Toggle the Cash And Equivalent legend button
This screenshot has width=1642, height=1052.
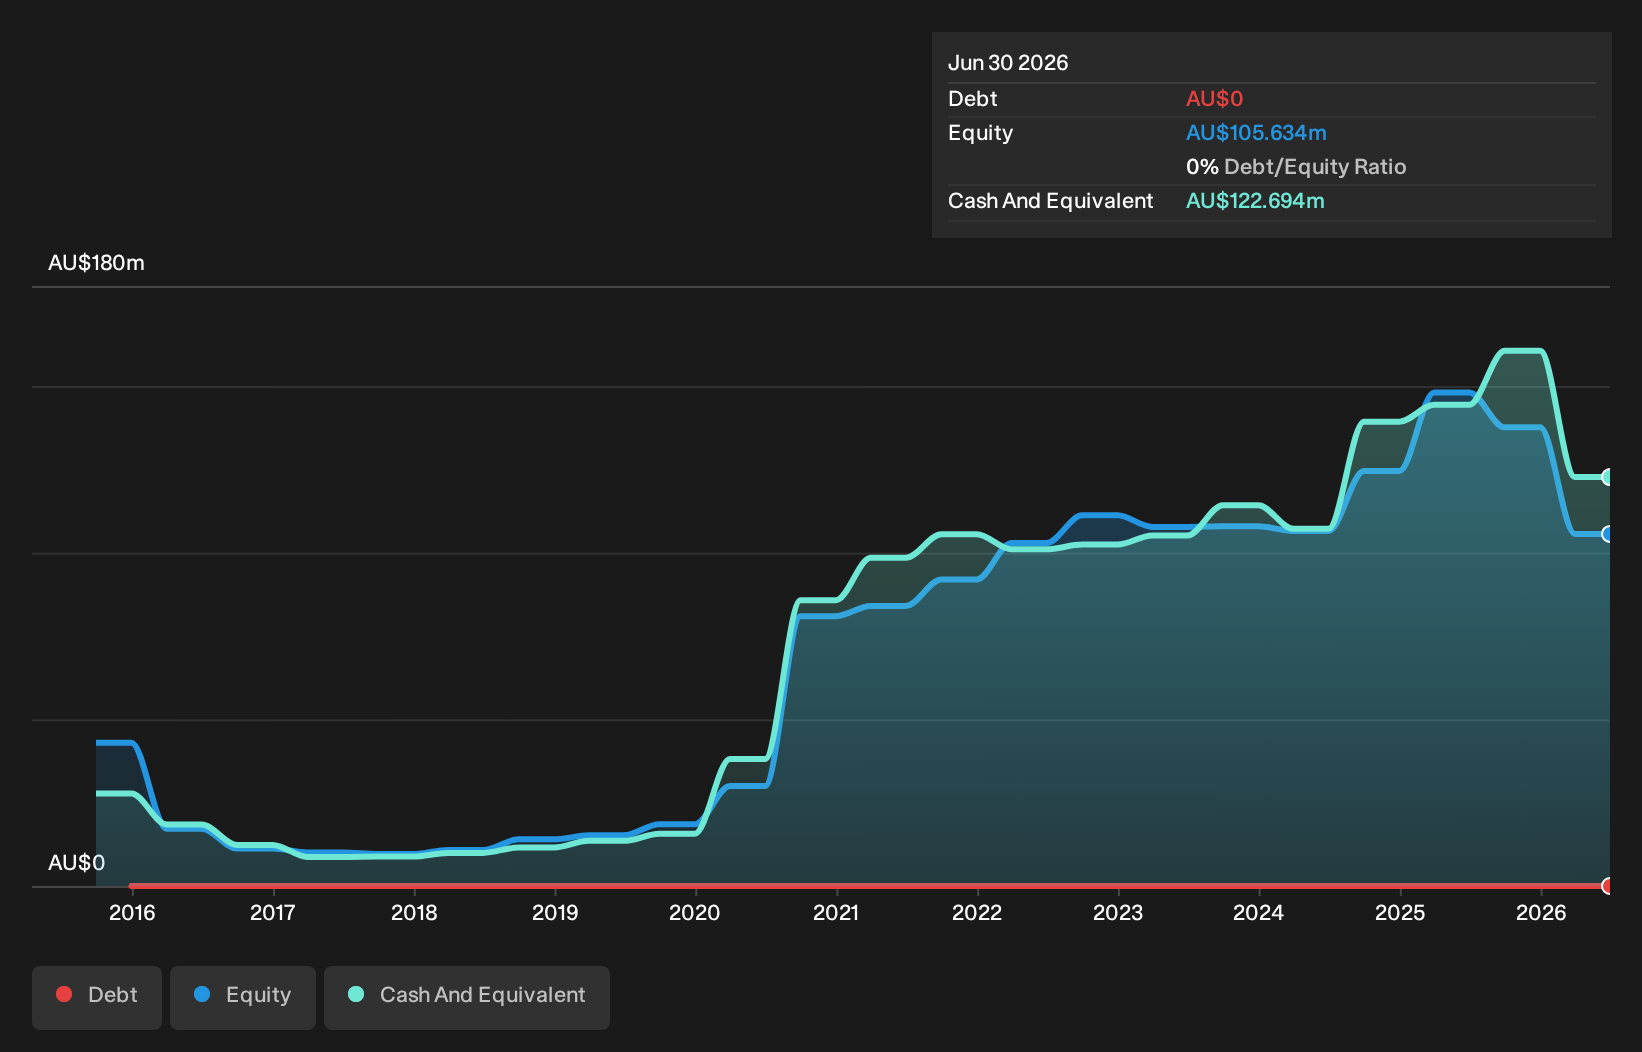click(x=467, y=997)
